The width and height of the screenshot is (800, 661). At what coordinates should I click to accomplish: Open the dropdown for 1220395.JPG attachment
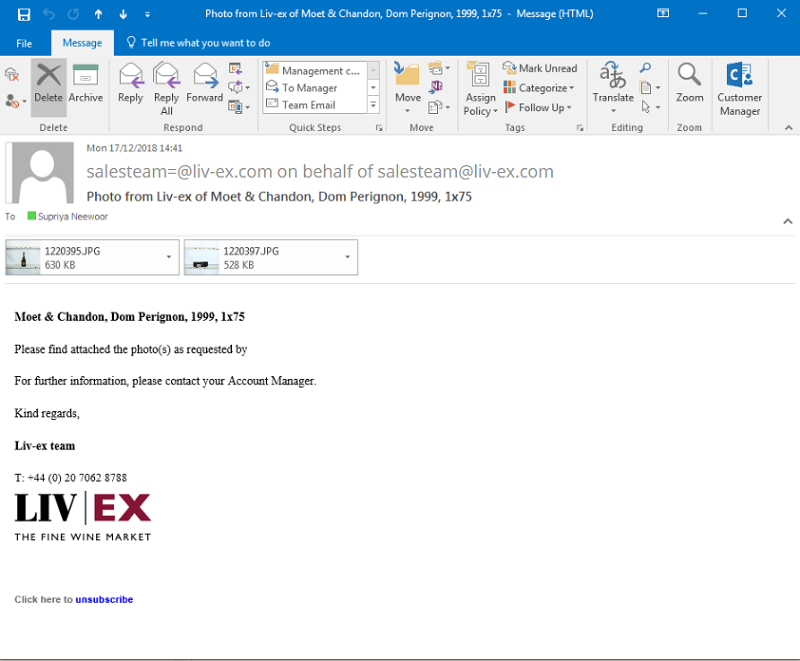point(169,257)
